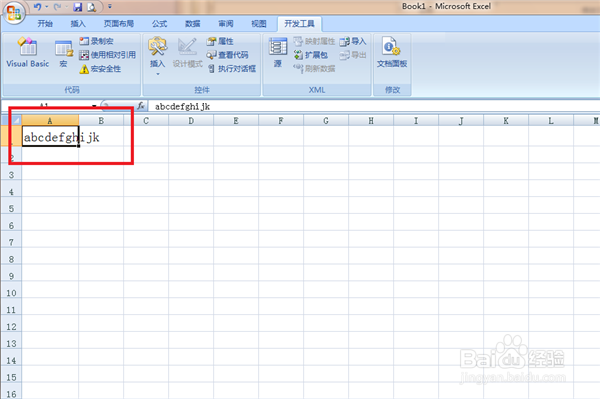
Task: Select column K header
Action: tap(506, 121)
